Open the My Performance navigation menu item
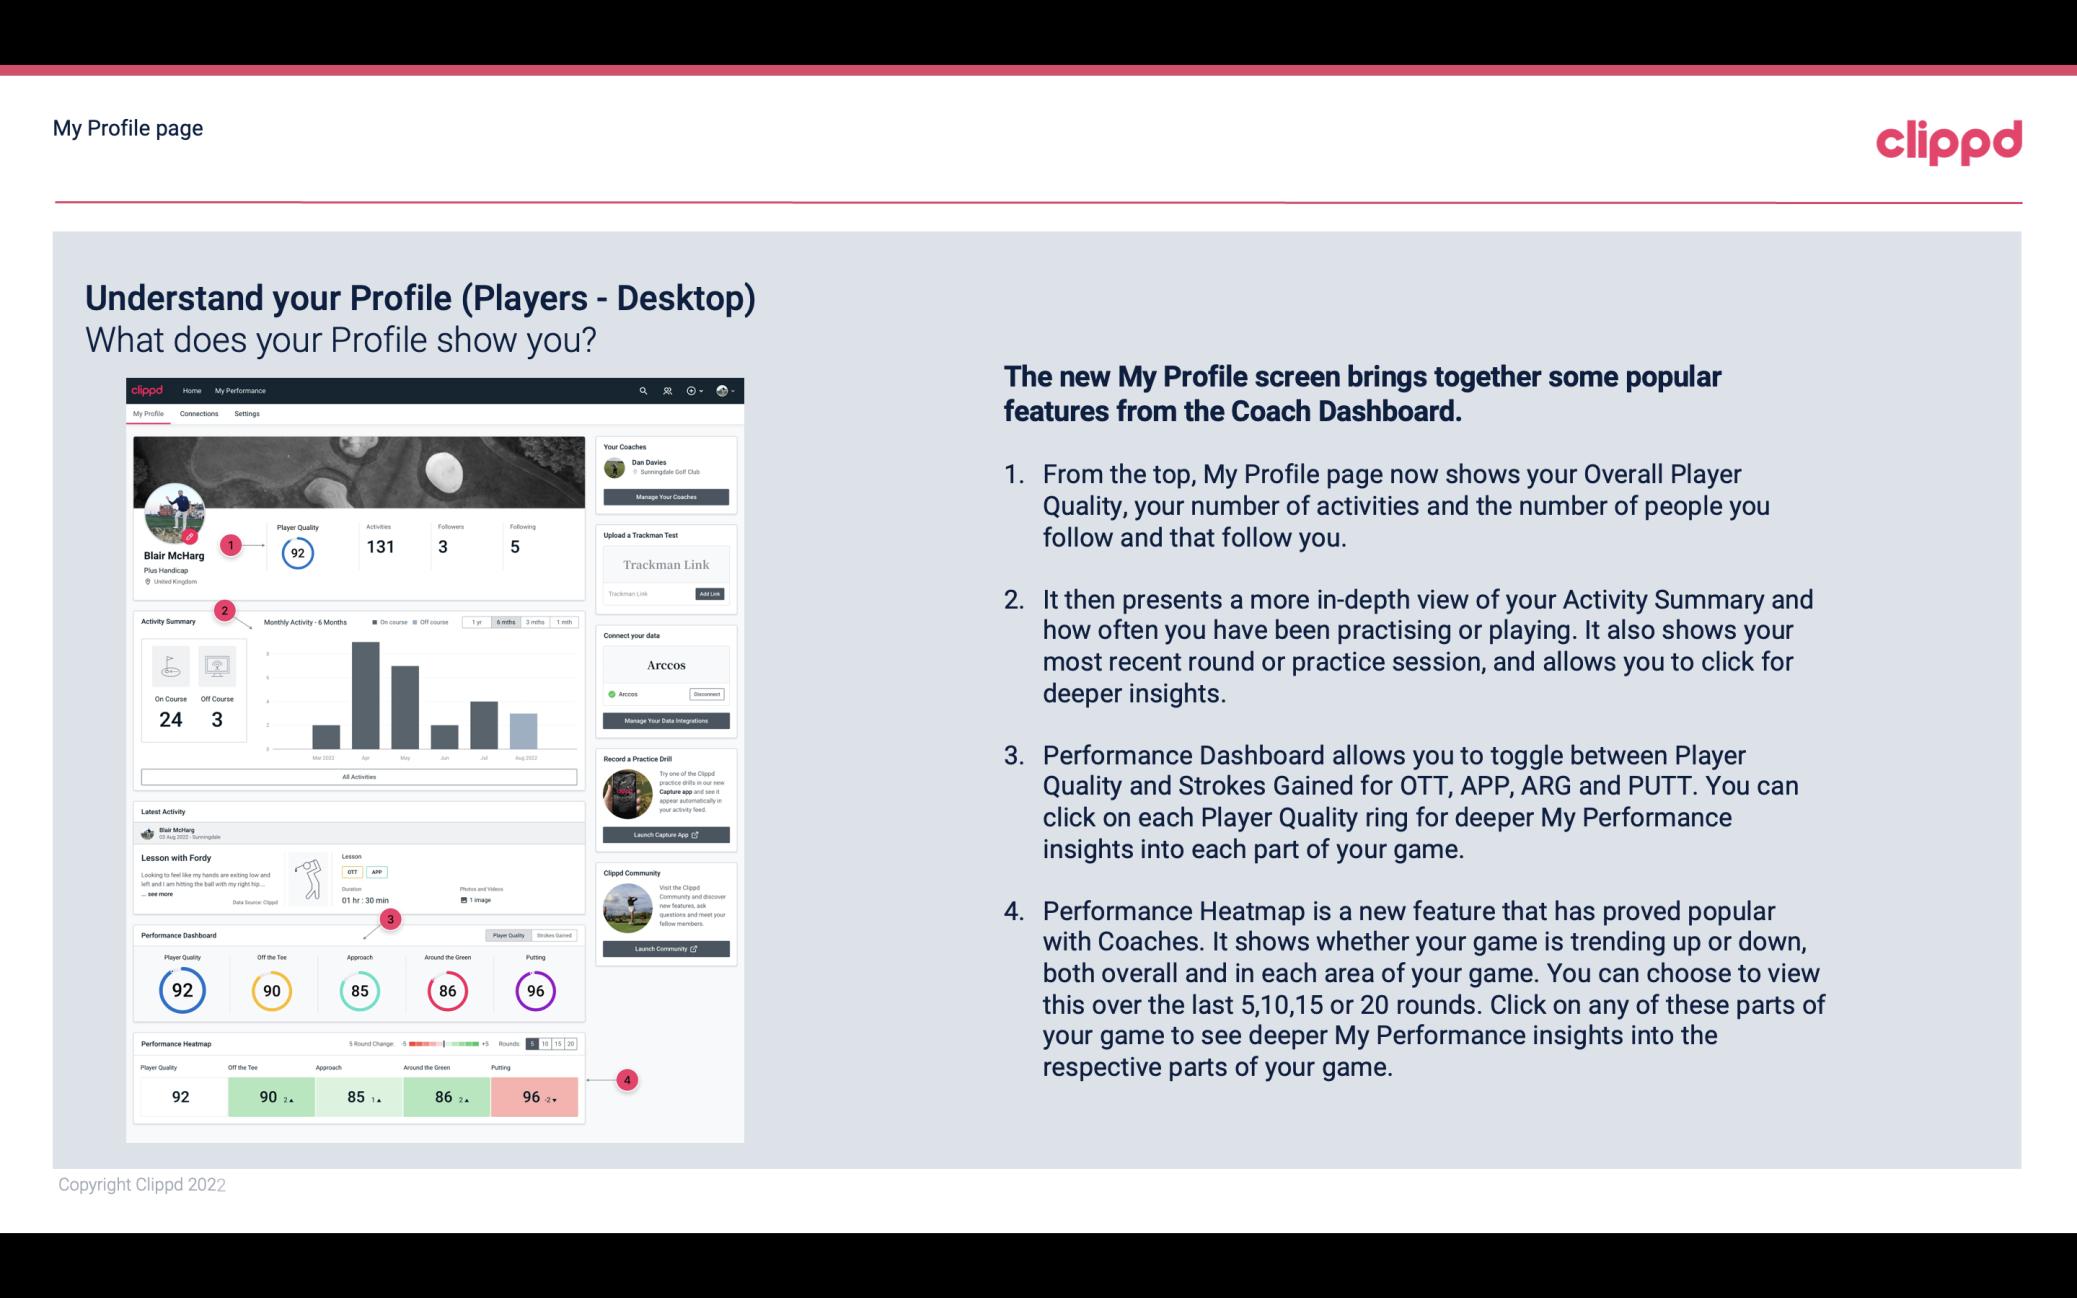Image resolution: width=2077 pixels, height=1298 pixels. point(239,390)
